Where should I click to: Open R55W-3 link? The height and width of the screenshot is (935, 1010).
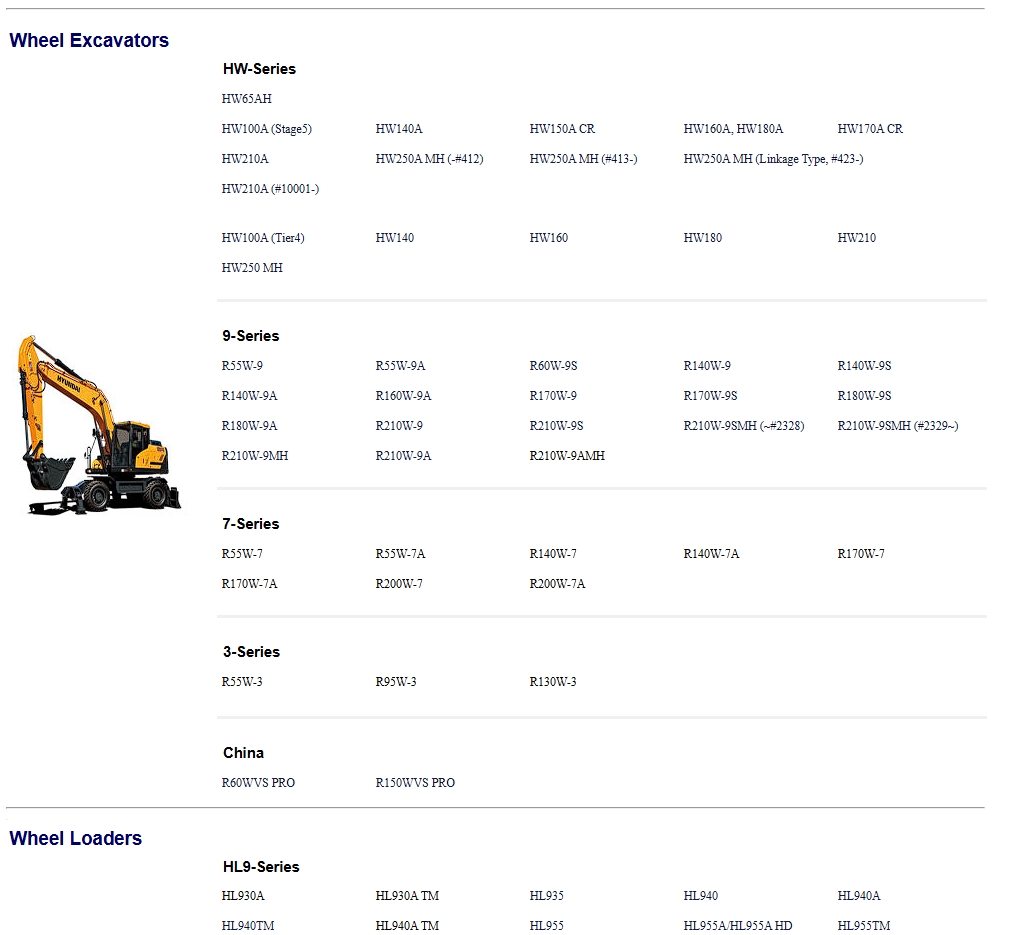coord(242,682)
